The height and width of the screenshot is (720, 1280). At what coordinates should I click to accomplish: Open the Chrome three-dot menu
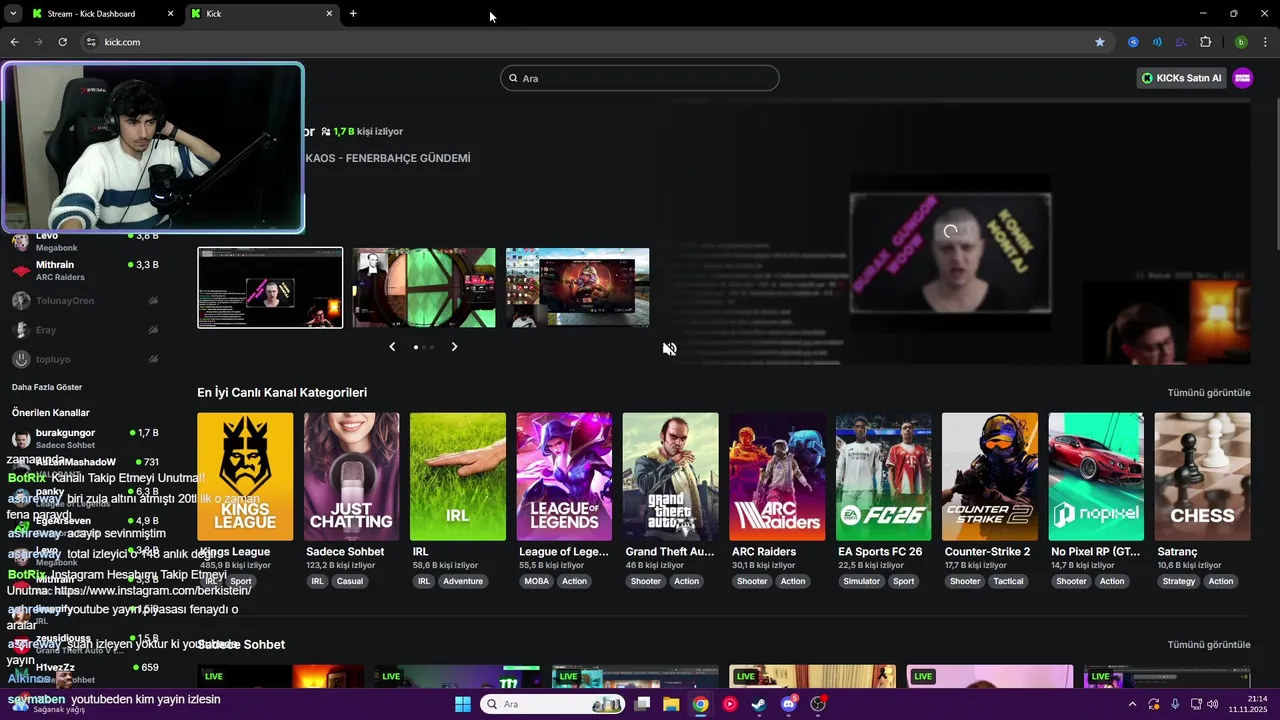pos(1266,42)
